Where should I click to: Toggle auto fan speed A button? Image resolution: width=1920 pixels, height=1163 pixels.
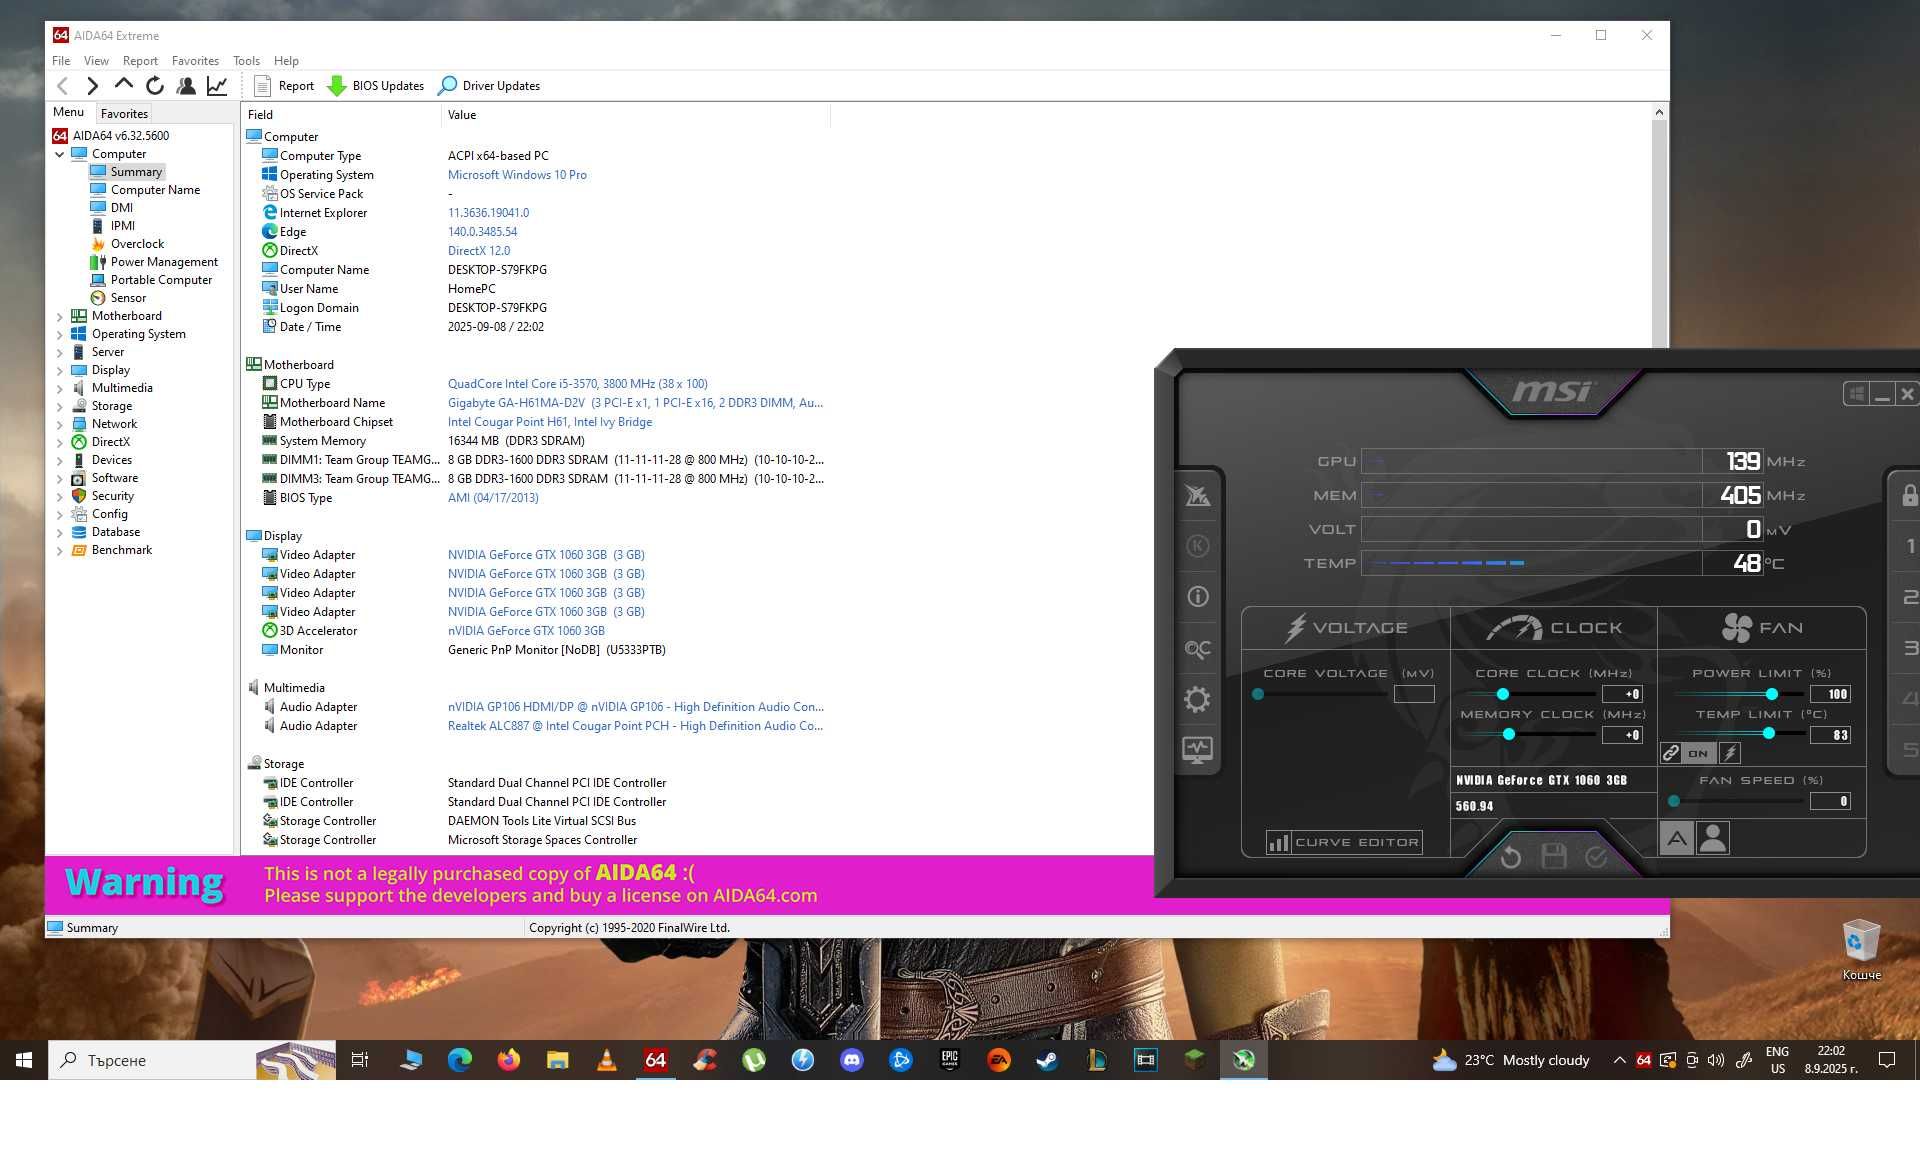(x=1677, y=838)
